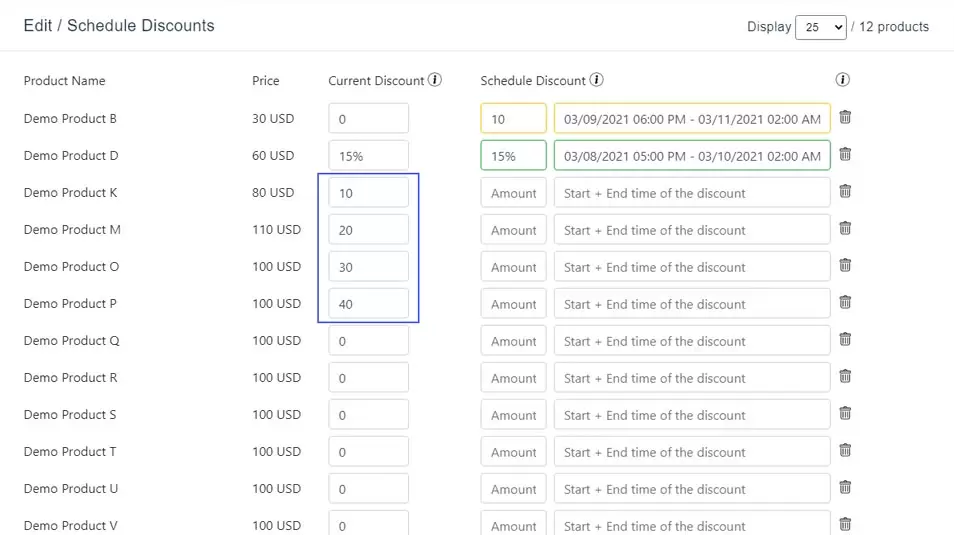Click the 12 products count text
The width and height of the screenshot is (954, 535).
pyautogui.click(x=894, y=27)
